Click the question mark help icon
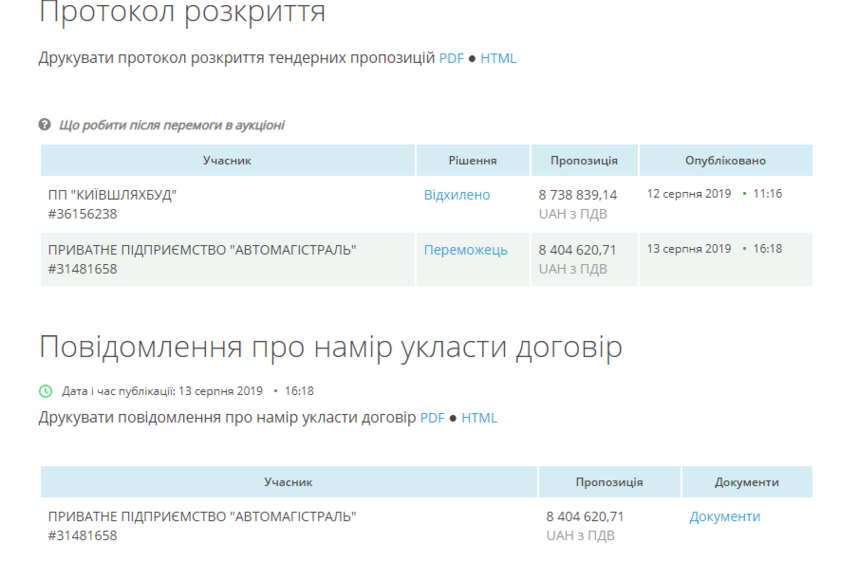This screenshot has height=569, width=859. click(x=45, y=125)
